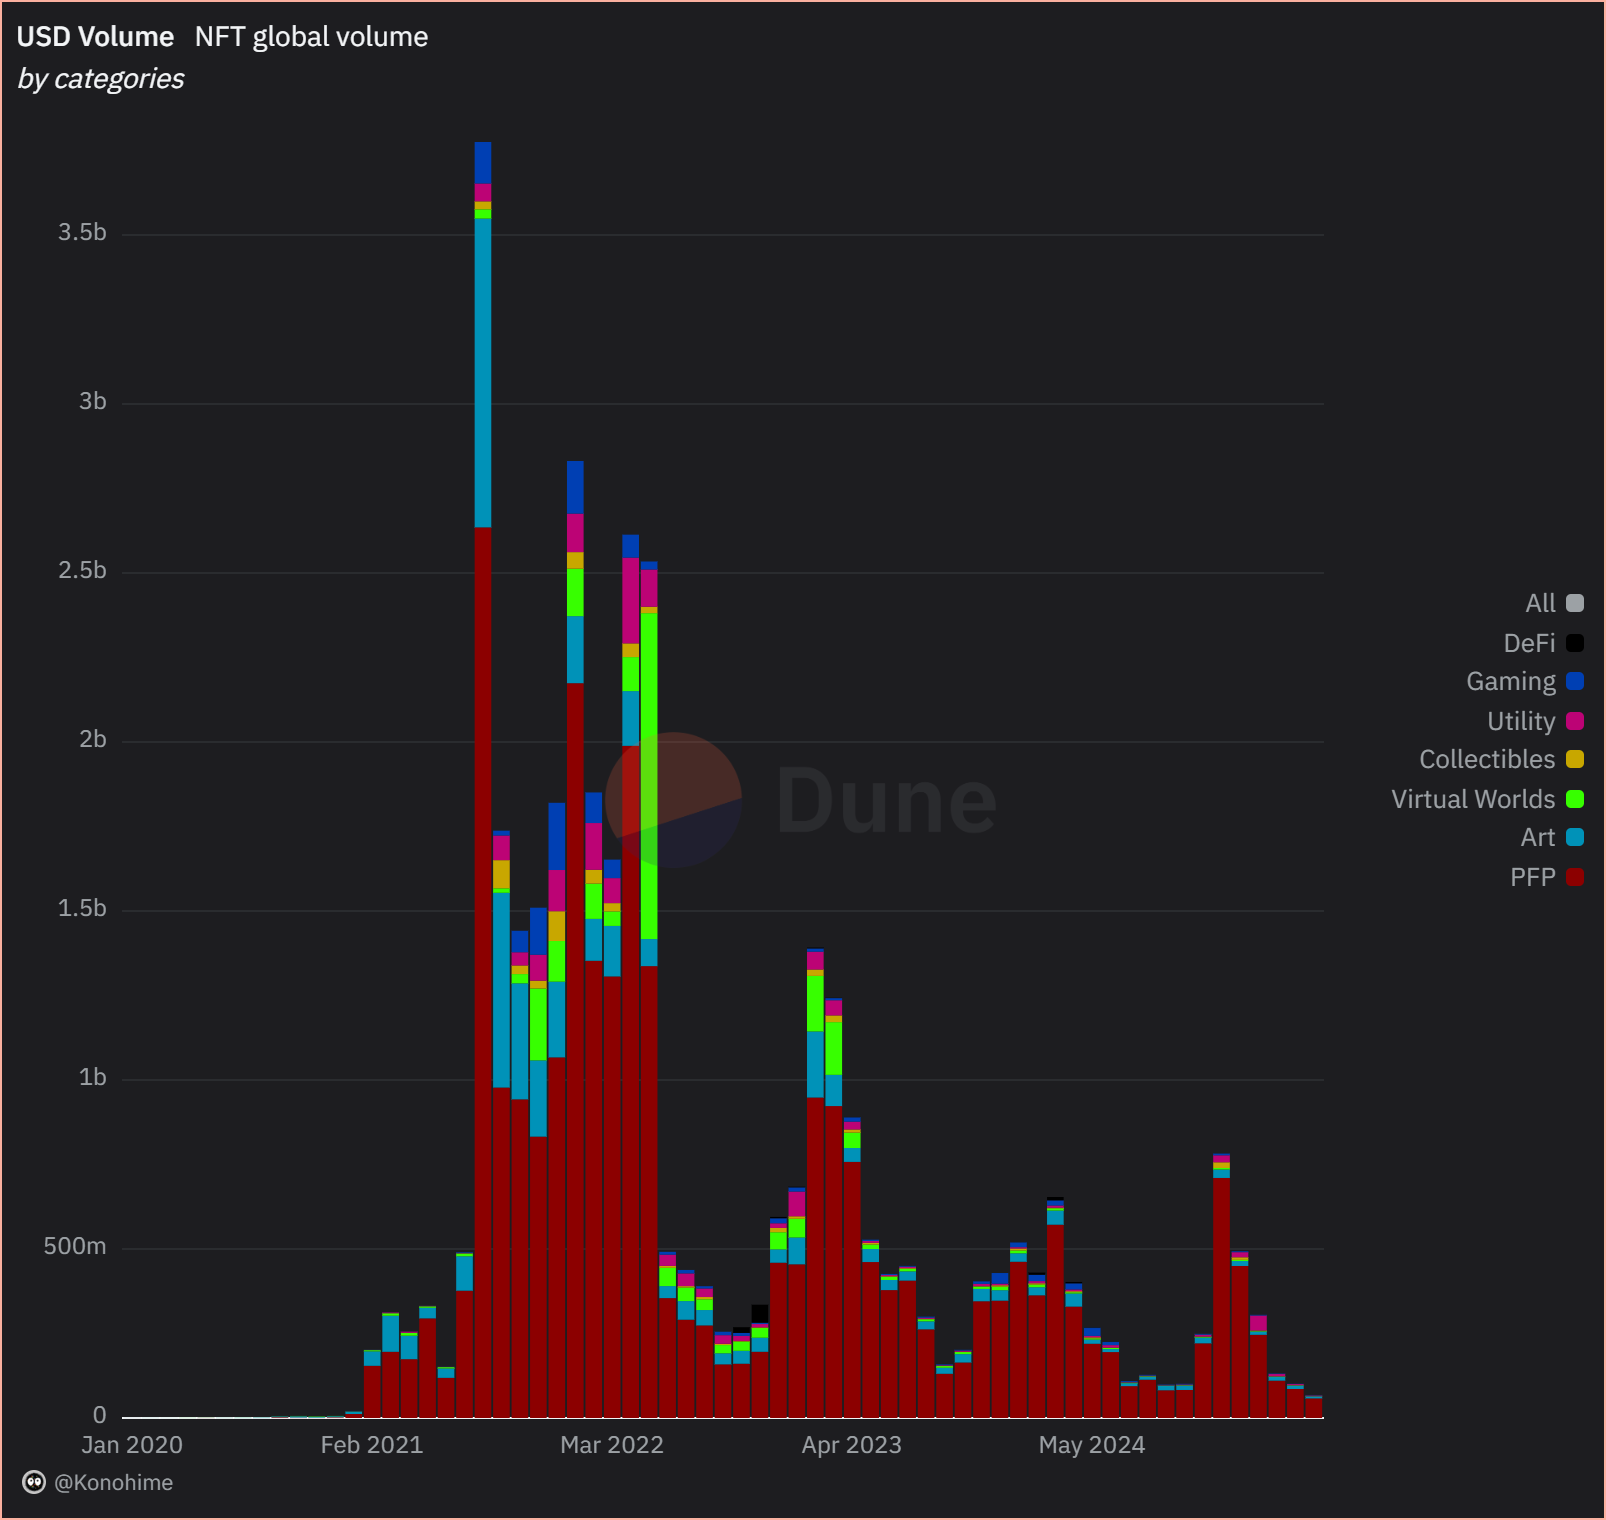Click the Jan 2020 axis label
This screenshot has width=1606, height=1520.
pyautogui.click(x=131, y=1445)
